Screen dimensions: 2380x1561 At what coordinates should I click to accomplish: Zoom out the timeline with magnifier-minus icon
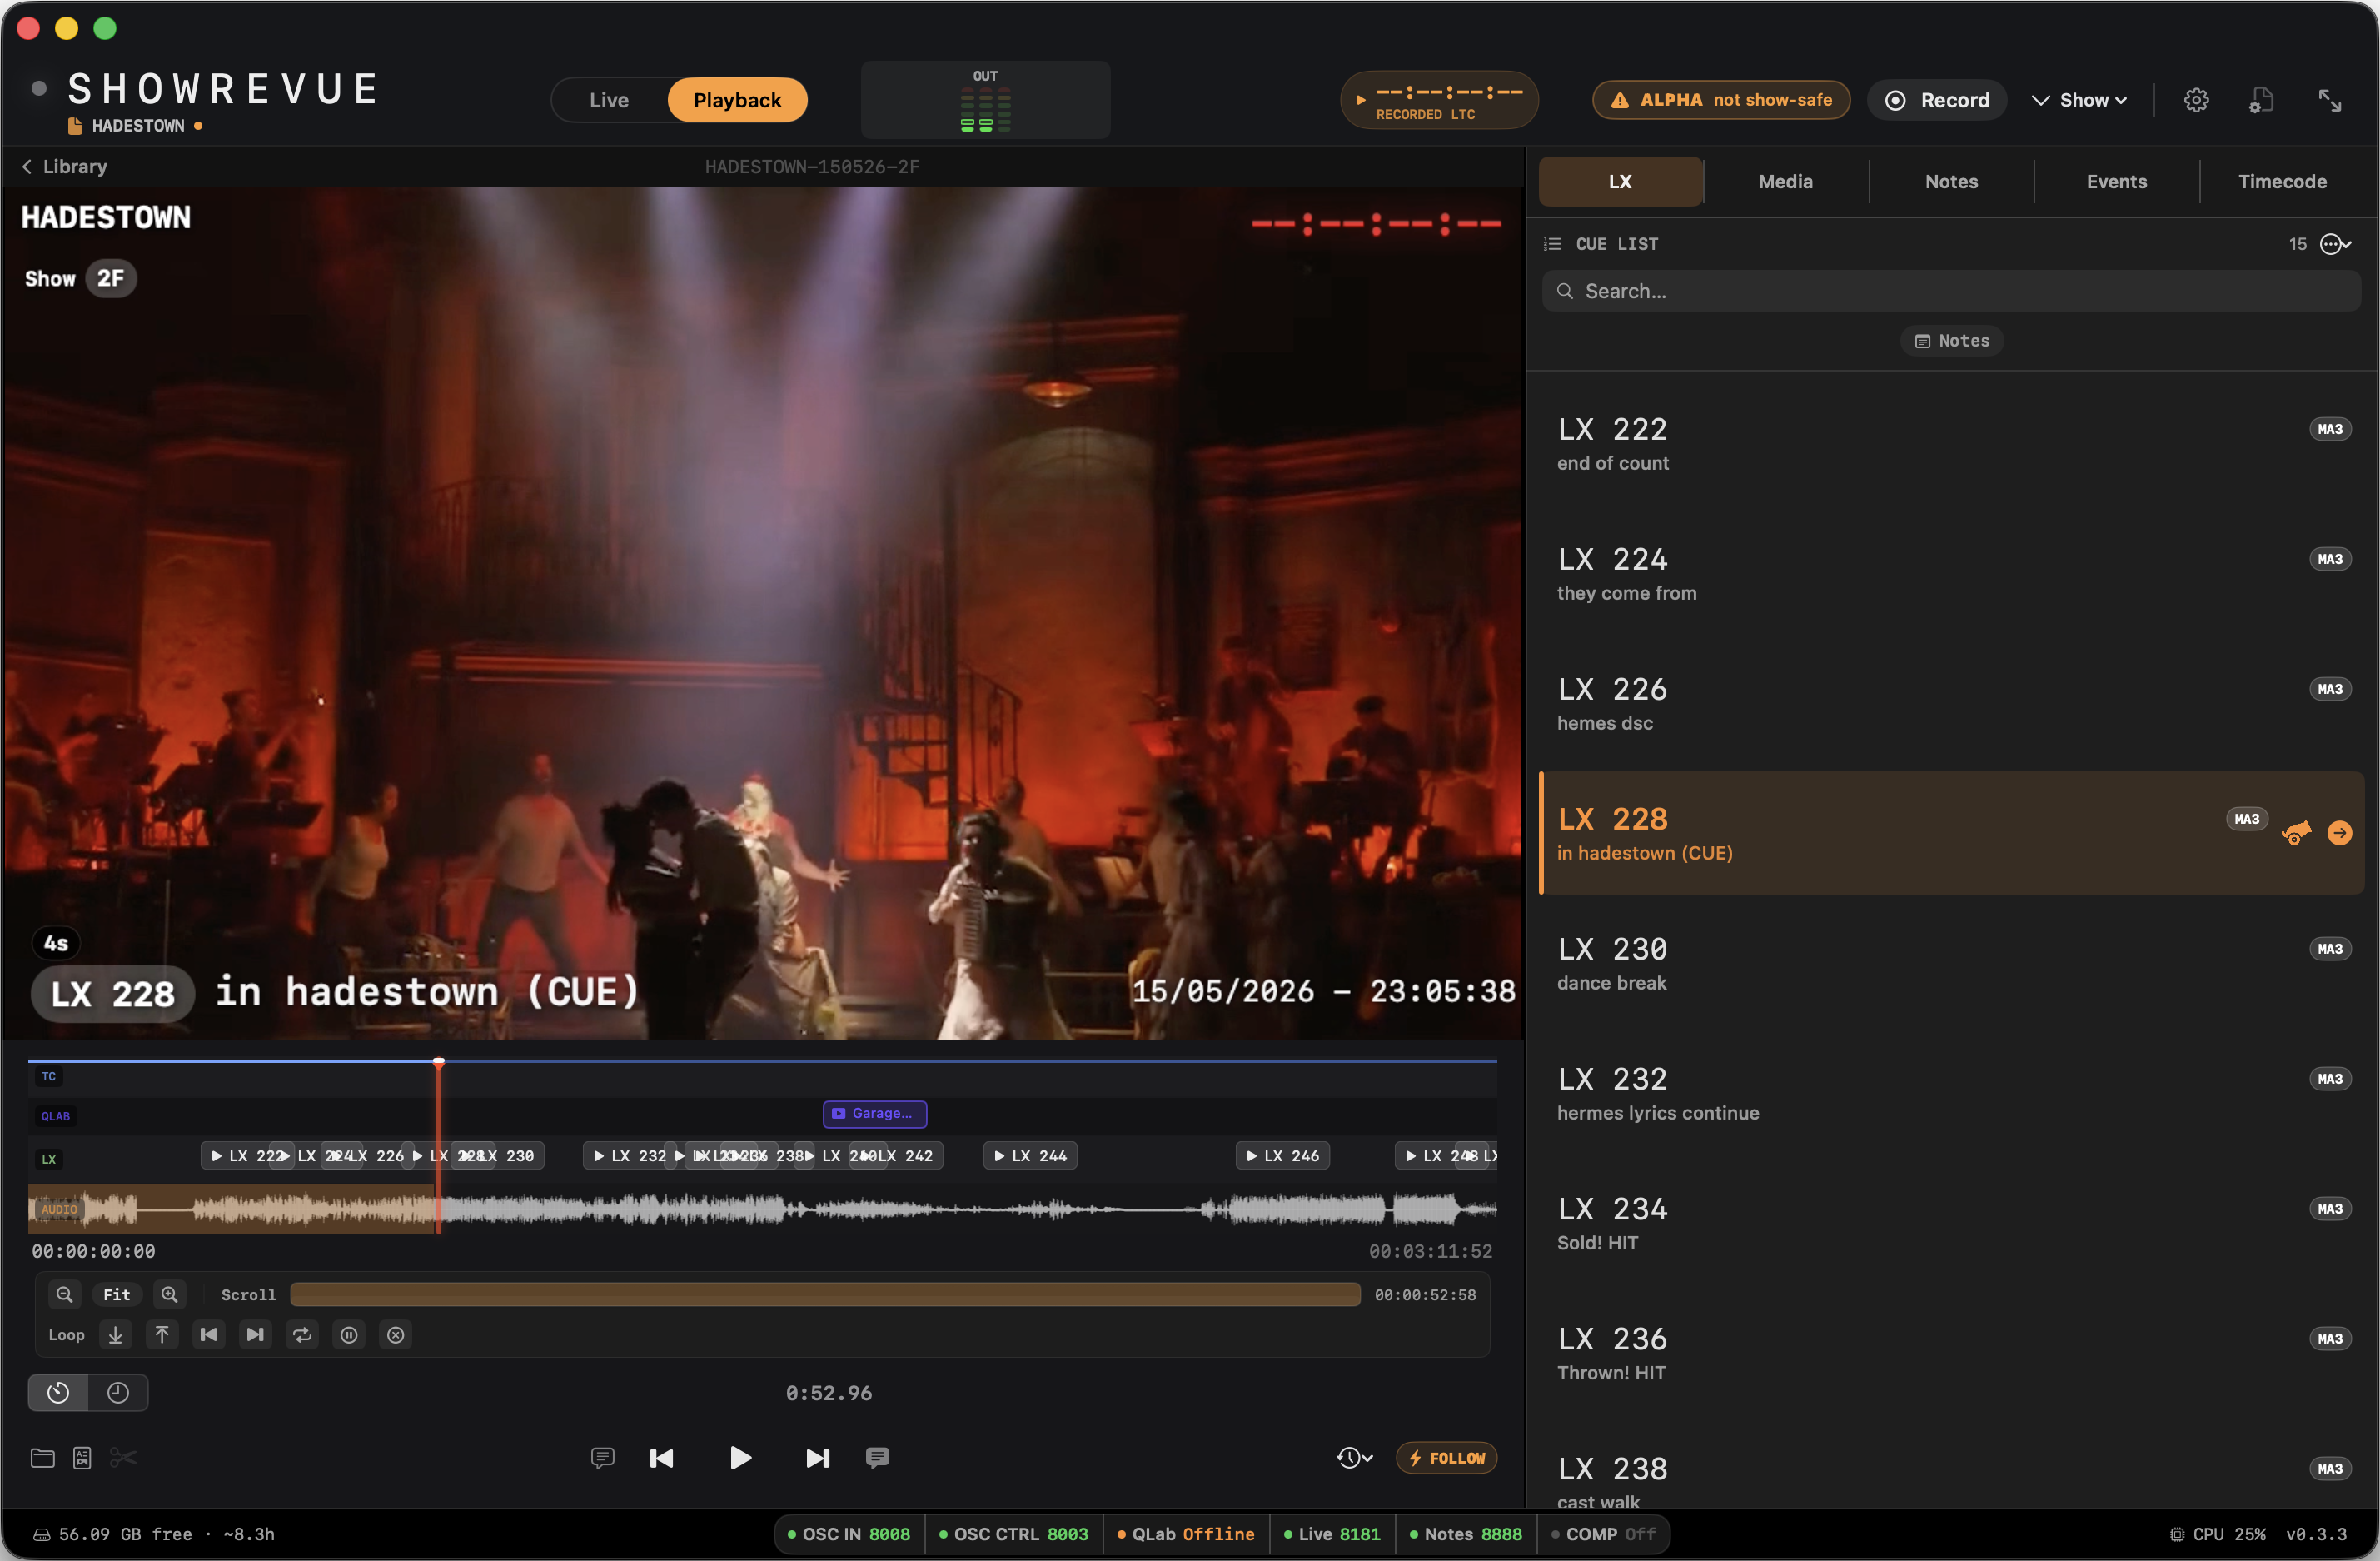tap(64, 1294)
